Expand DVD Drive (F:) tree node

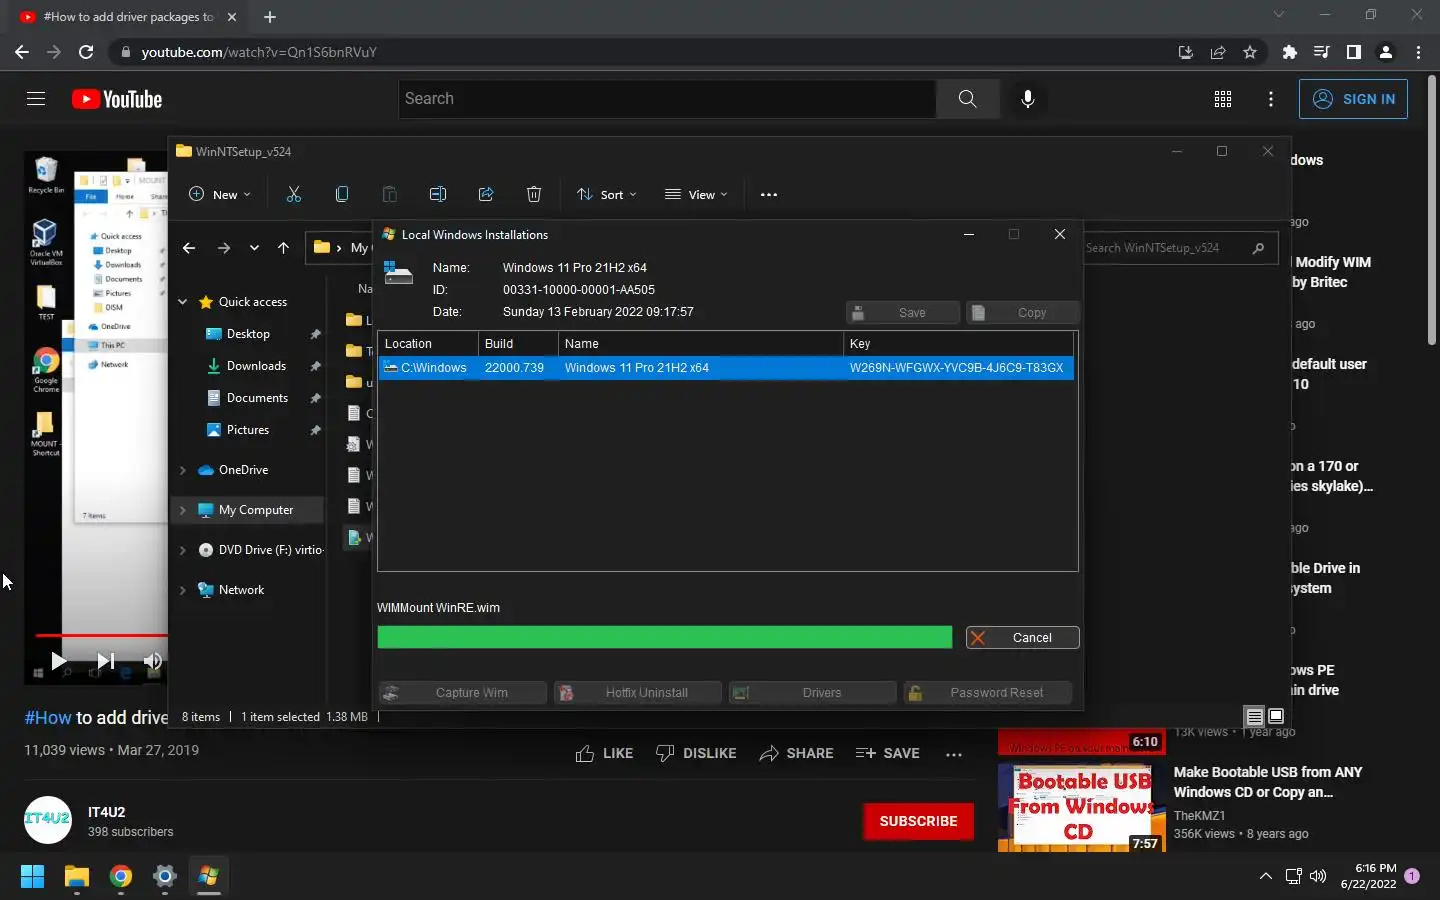click(182, 550)
